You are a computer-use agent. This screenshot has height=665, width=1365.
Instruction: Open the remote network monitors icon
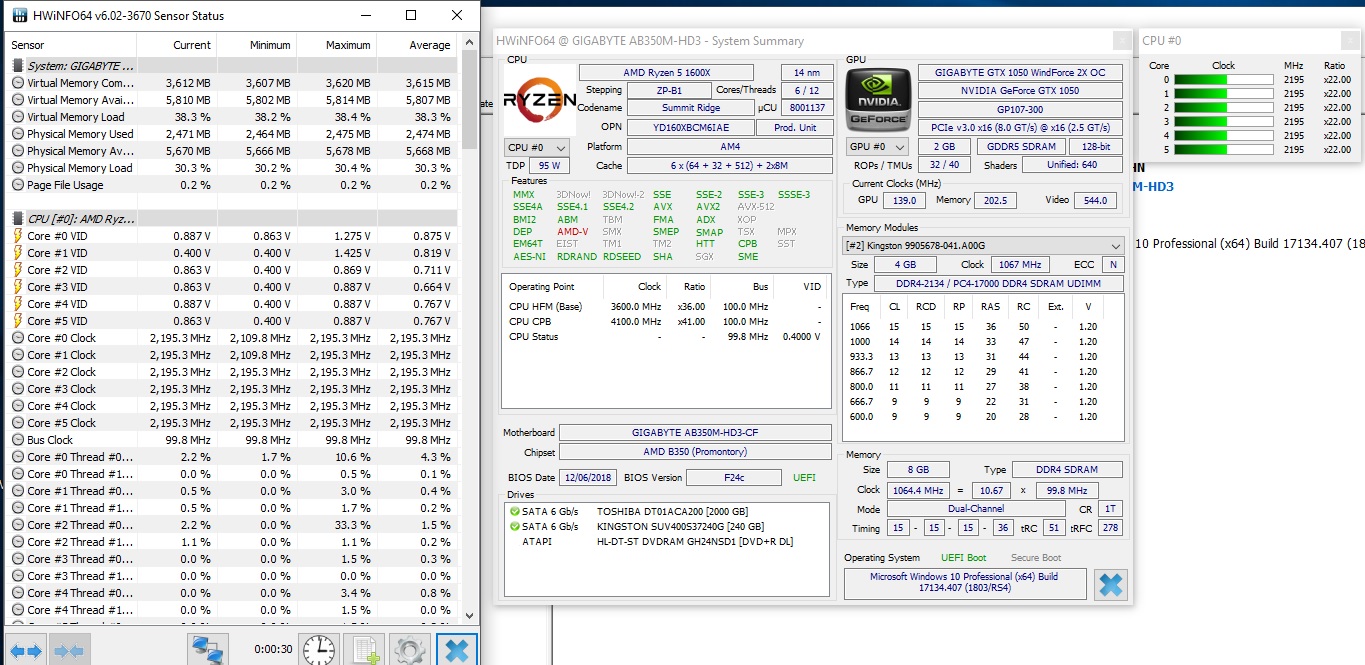[x=208, y=650]
